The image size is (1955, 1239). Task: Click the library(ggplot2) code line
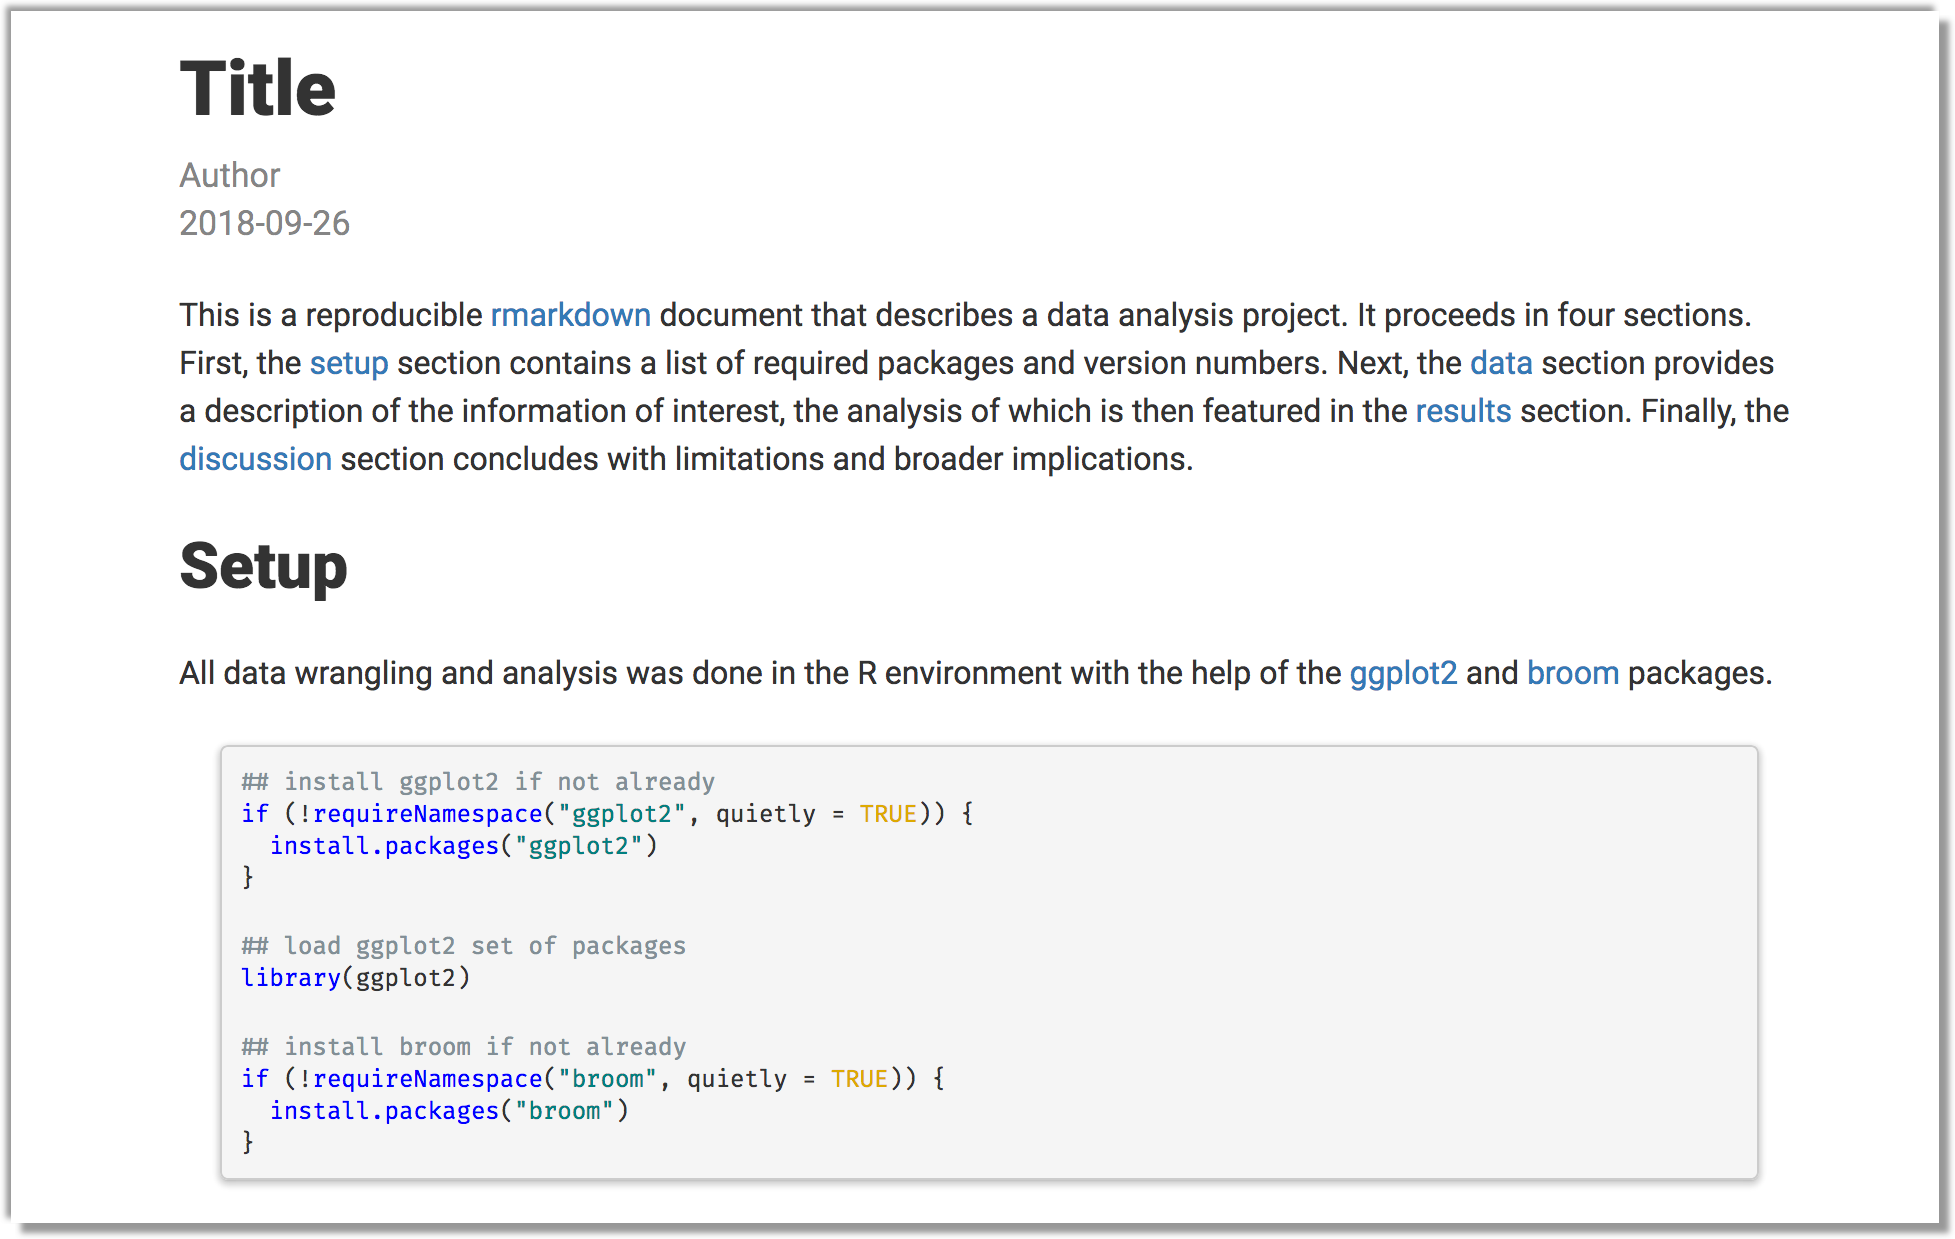tap(355, 978)
